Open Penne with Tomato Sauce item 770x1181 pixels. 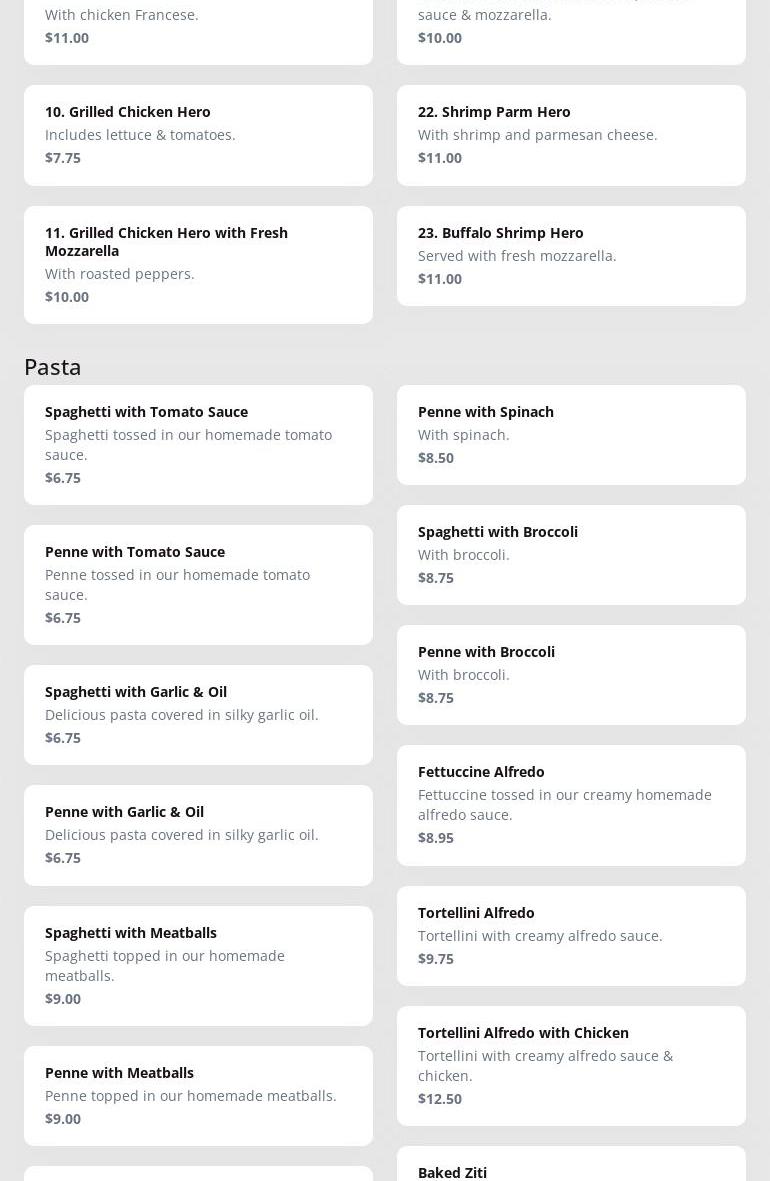coord(198,584)
